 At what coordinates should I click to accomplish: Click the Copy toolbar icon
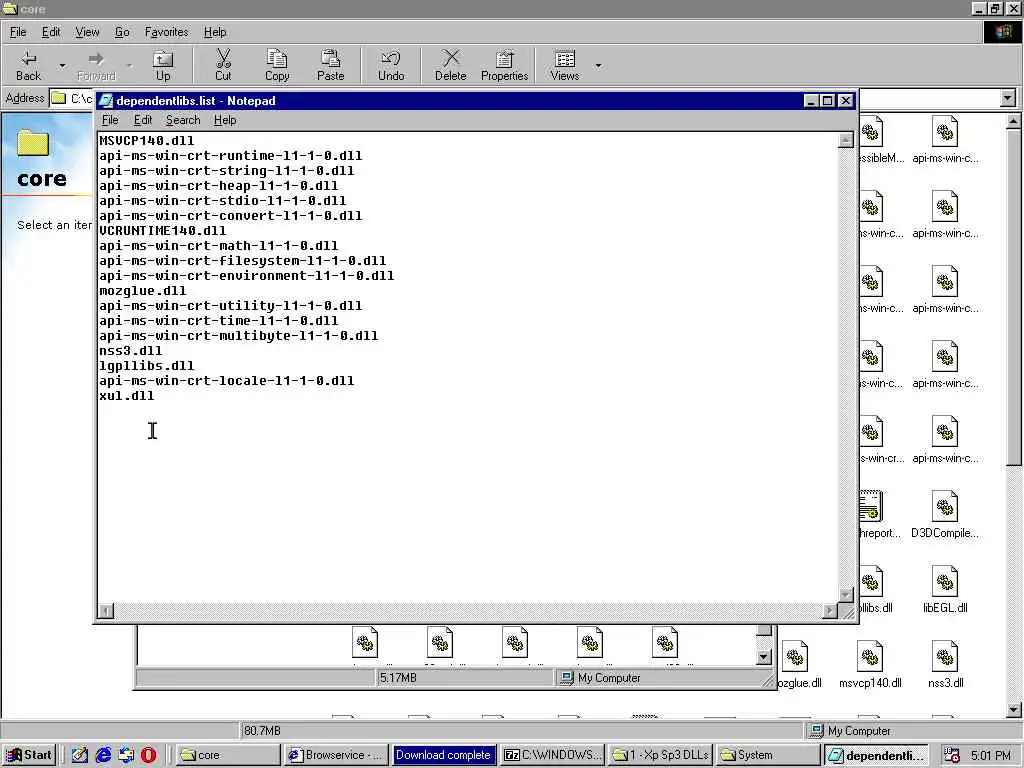coord(277,66)
